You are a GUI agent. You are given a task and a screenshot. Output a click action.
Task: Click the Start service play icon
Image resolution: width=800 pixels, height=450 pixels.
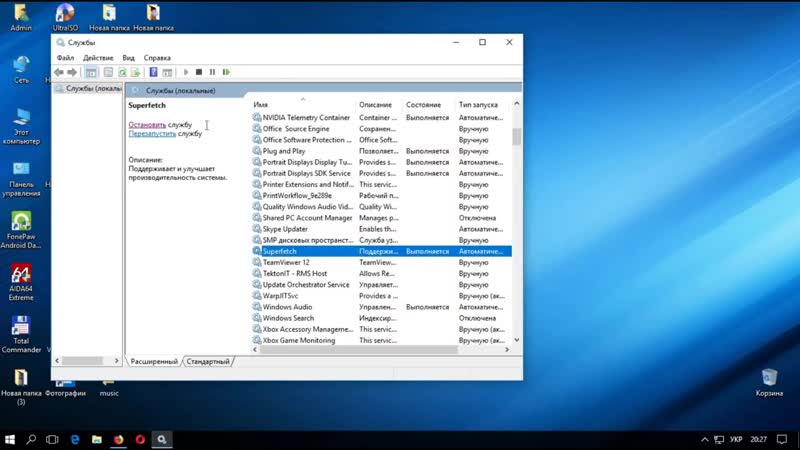point(186,72)
